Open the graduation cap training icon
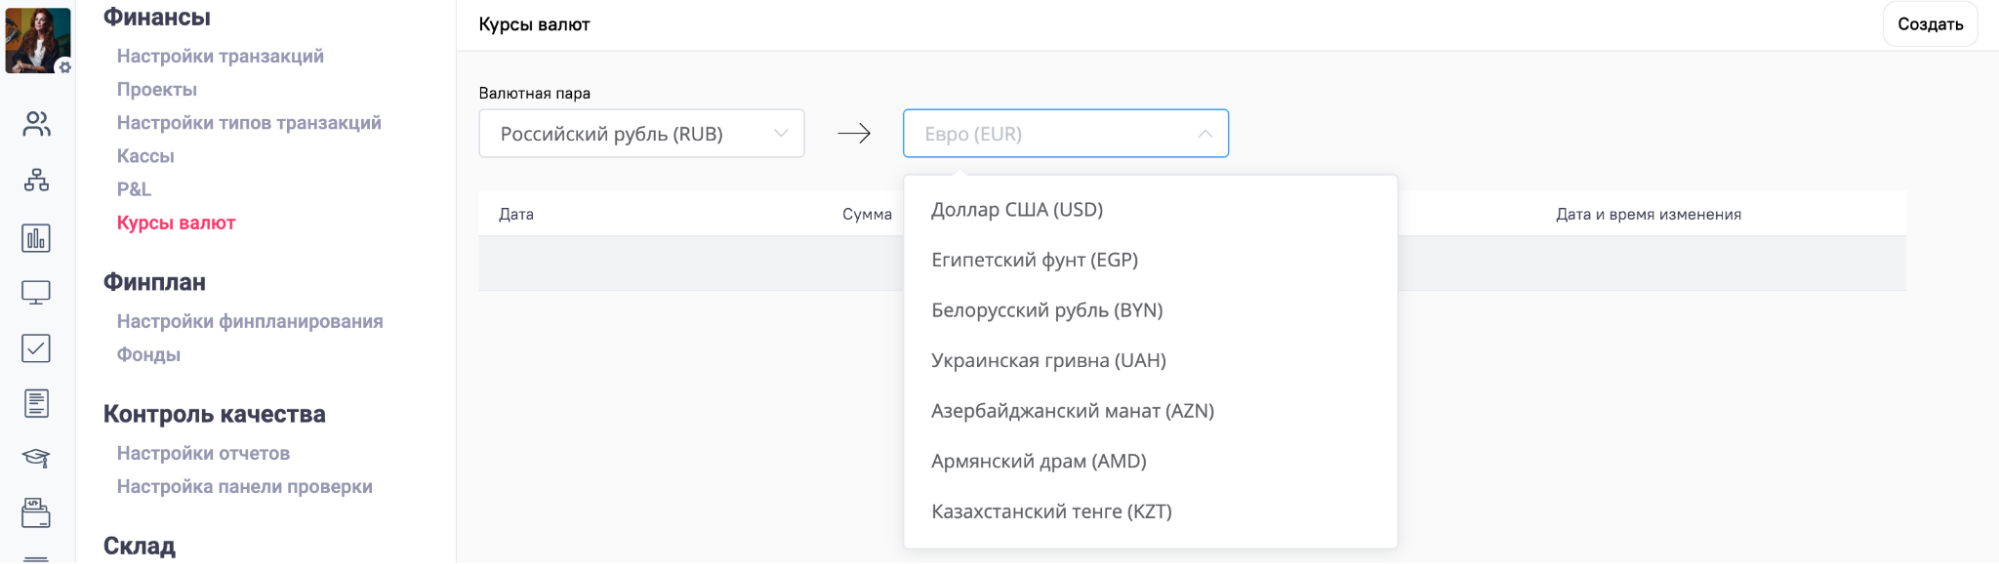The image size is (1999, 564). click(36, 458)
